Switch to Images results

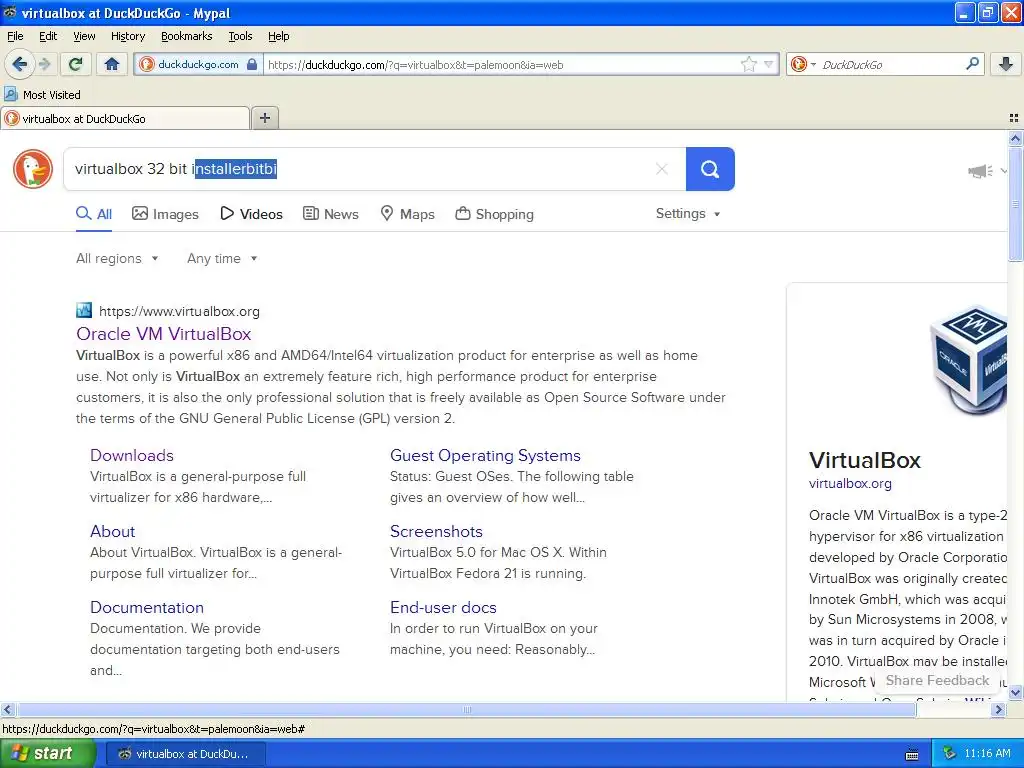(x=165, y=214)
